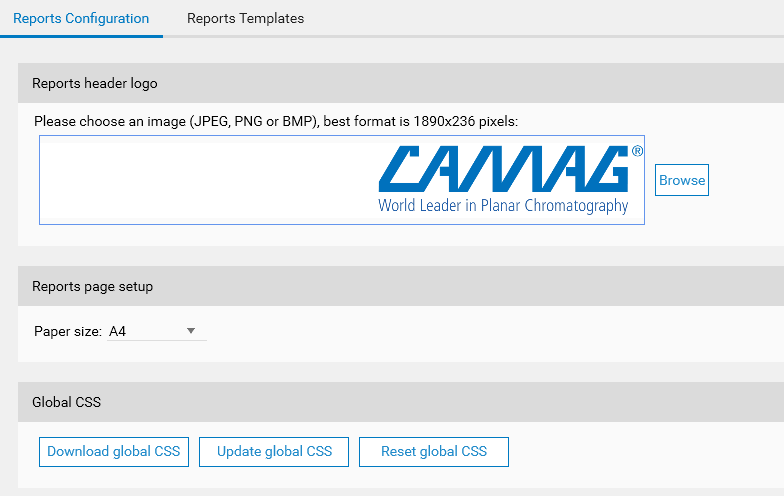Click the CAMAG logo wordmark
Image resolution: width=784 pixels, height=496 pixels.
tap(503, 168)
